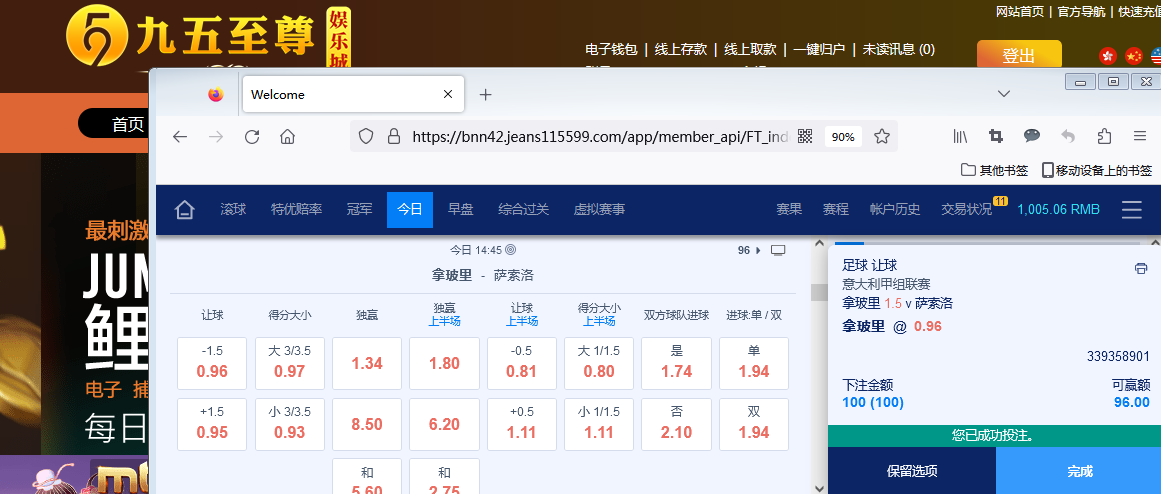The image size is (1161, 494).
Task: Switch to the 早盘 tab
Action: click(x=460, y=210)
